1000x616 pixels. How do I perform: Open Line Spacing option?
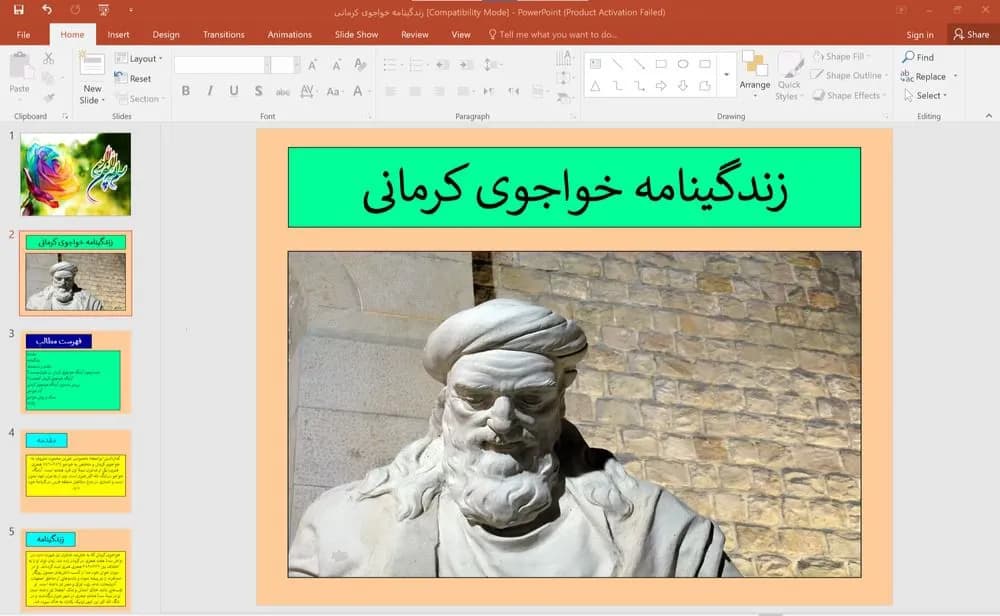[x=491, y=64]
